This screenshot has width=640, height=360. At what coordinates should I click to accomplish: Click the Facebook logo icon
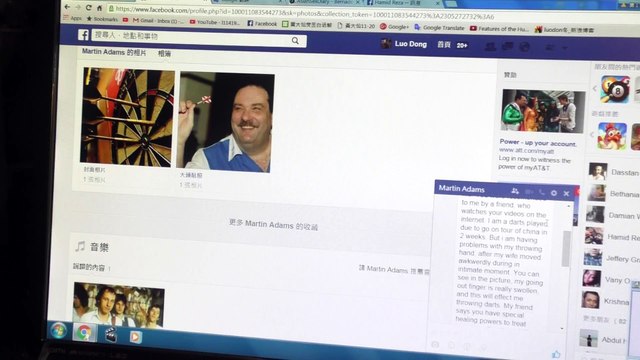pyautogui.click(x=83, y=35)
